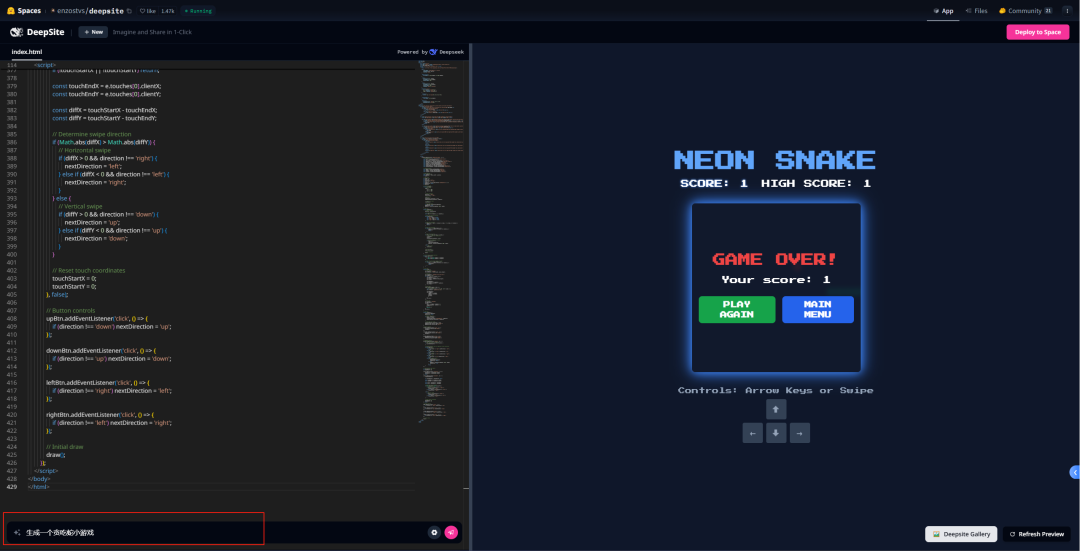Click the '// Initial draw' comment line
The height and width of the screenshot is (551, 1080).
click(x=65, y=446)
